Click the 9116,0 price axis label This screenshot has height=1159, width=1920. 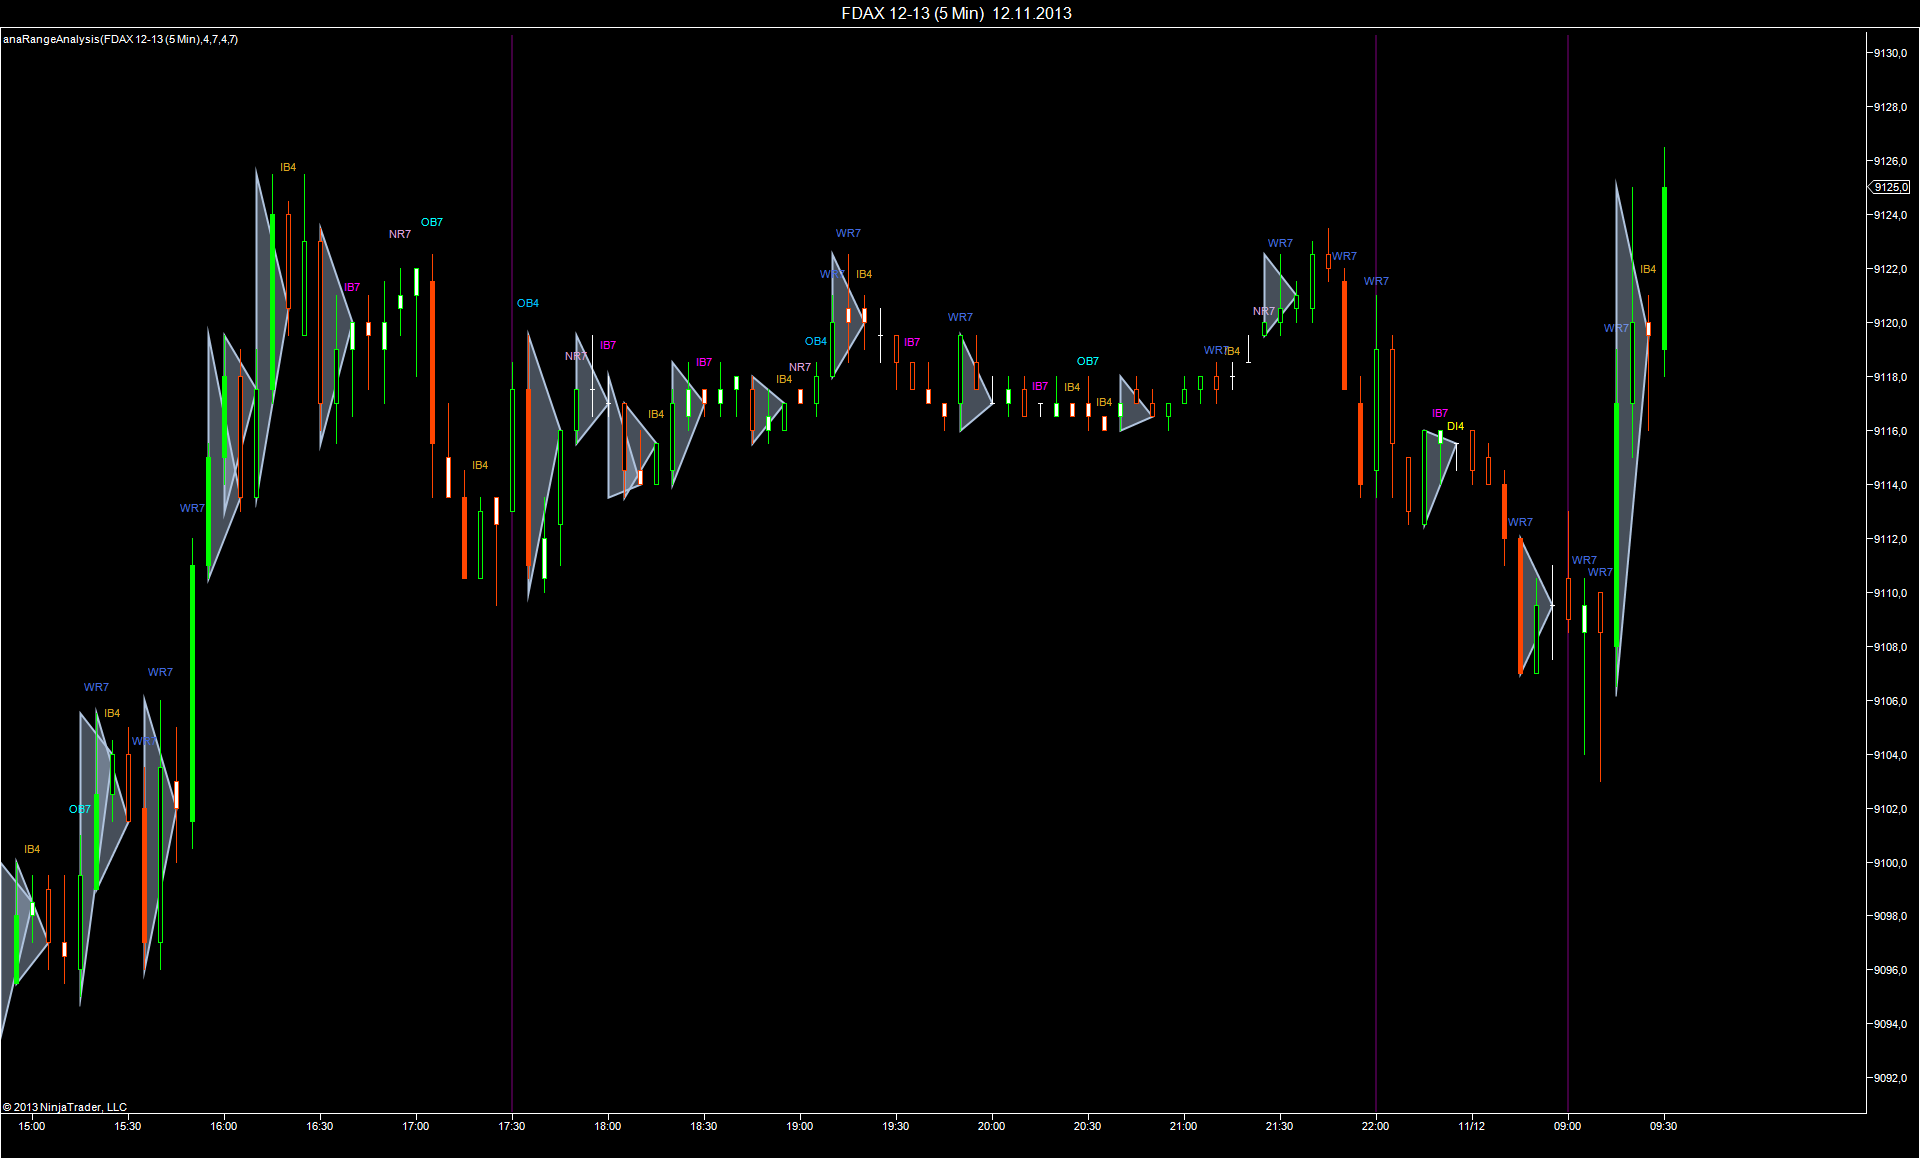1890,431
